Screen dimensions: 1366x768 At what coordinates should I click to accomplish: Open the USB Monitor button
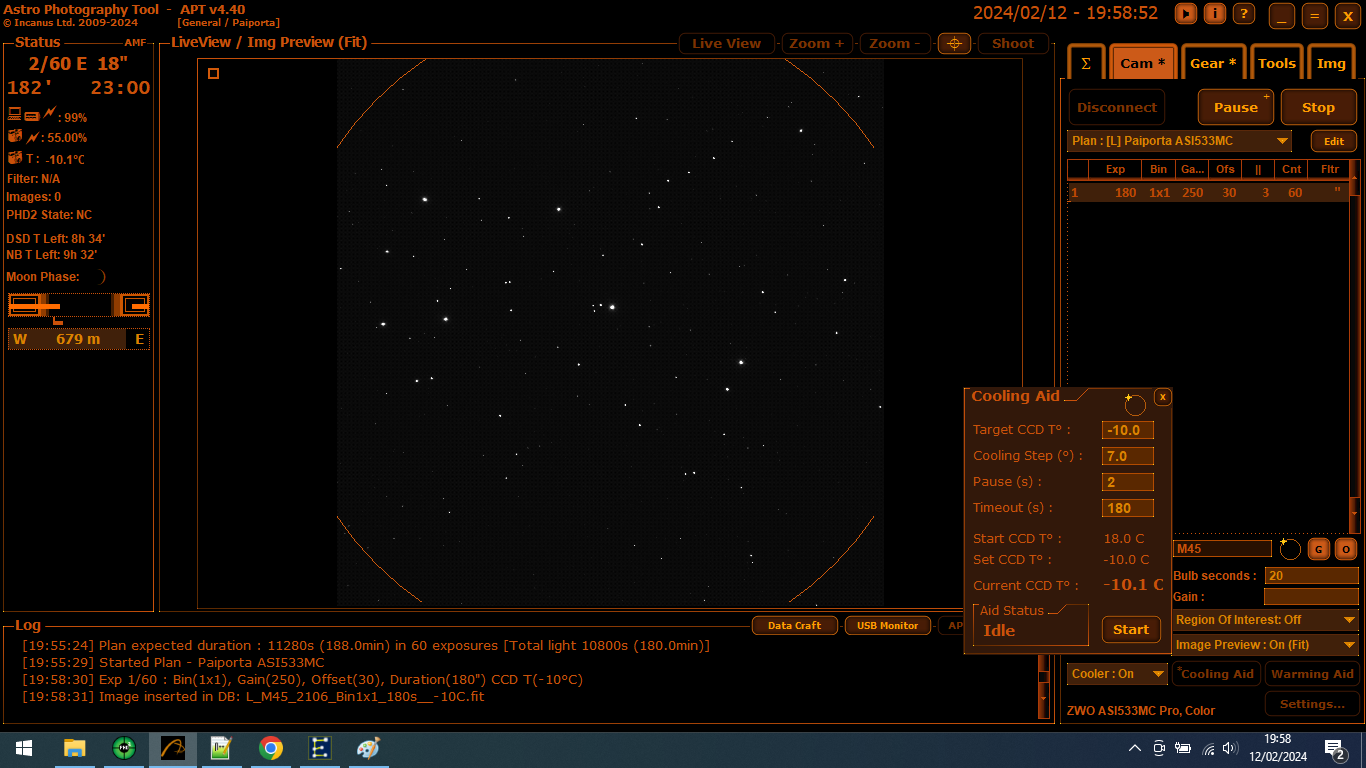coord(888,626)
